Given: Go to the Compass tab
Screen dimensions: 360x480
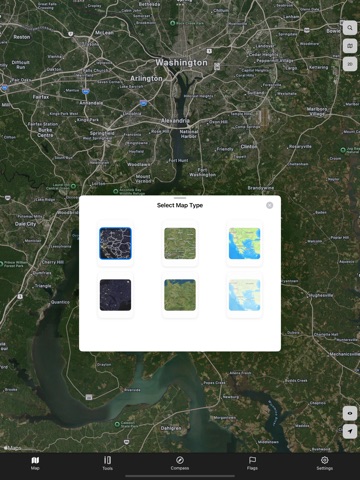Looking at the screenshot, I should tap(180, 463).
